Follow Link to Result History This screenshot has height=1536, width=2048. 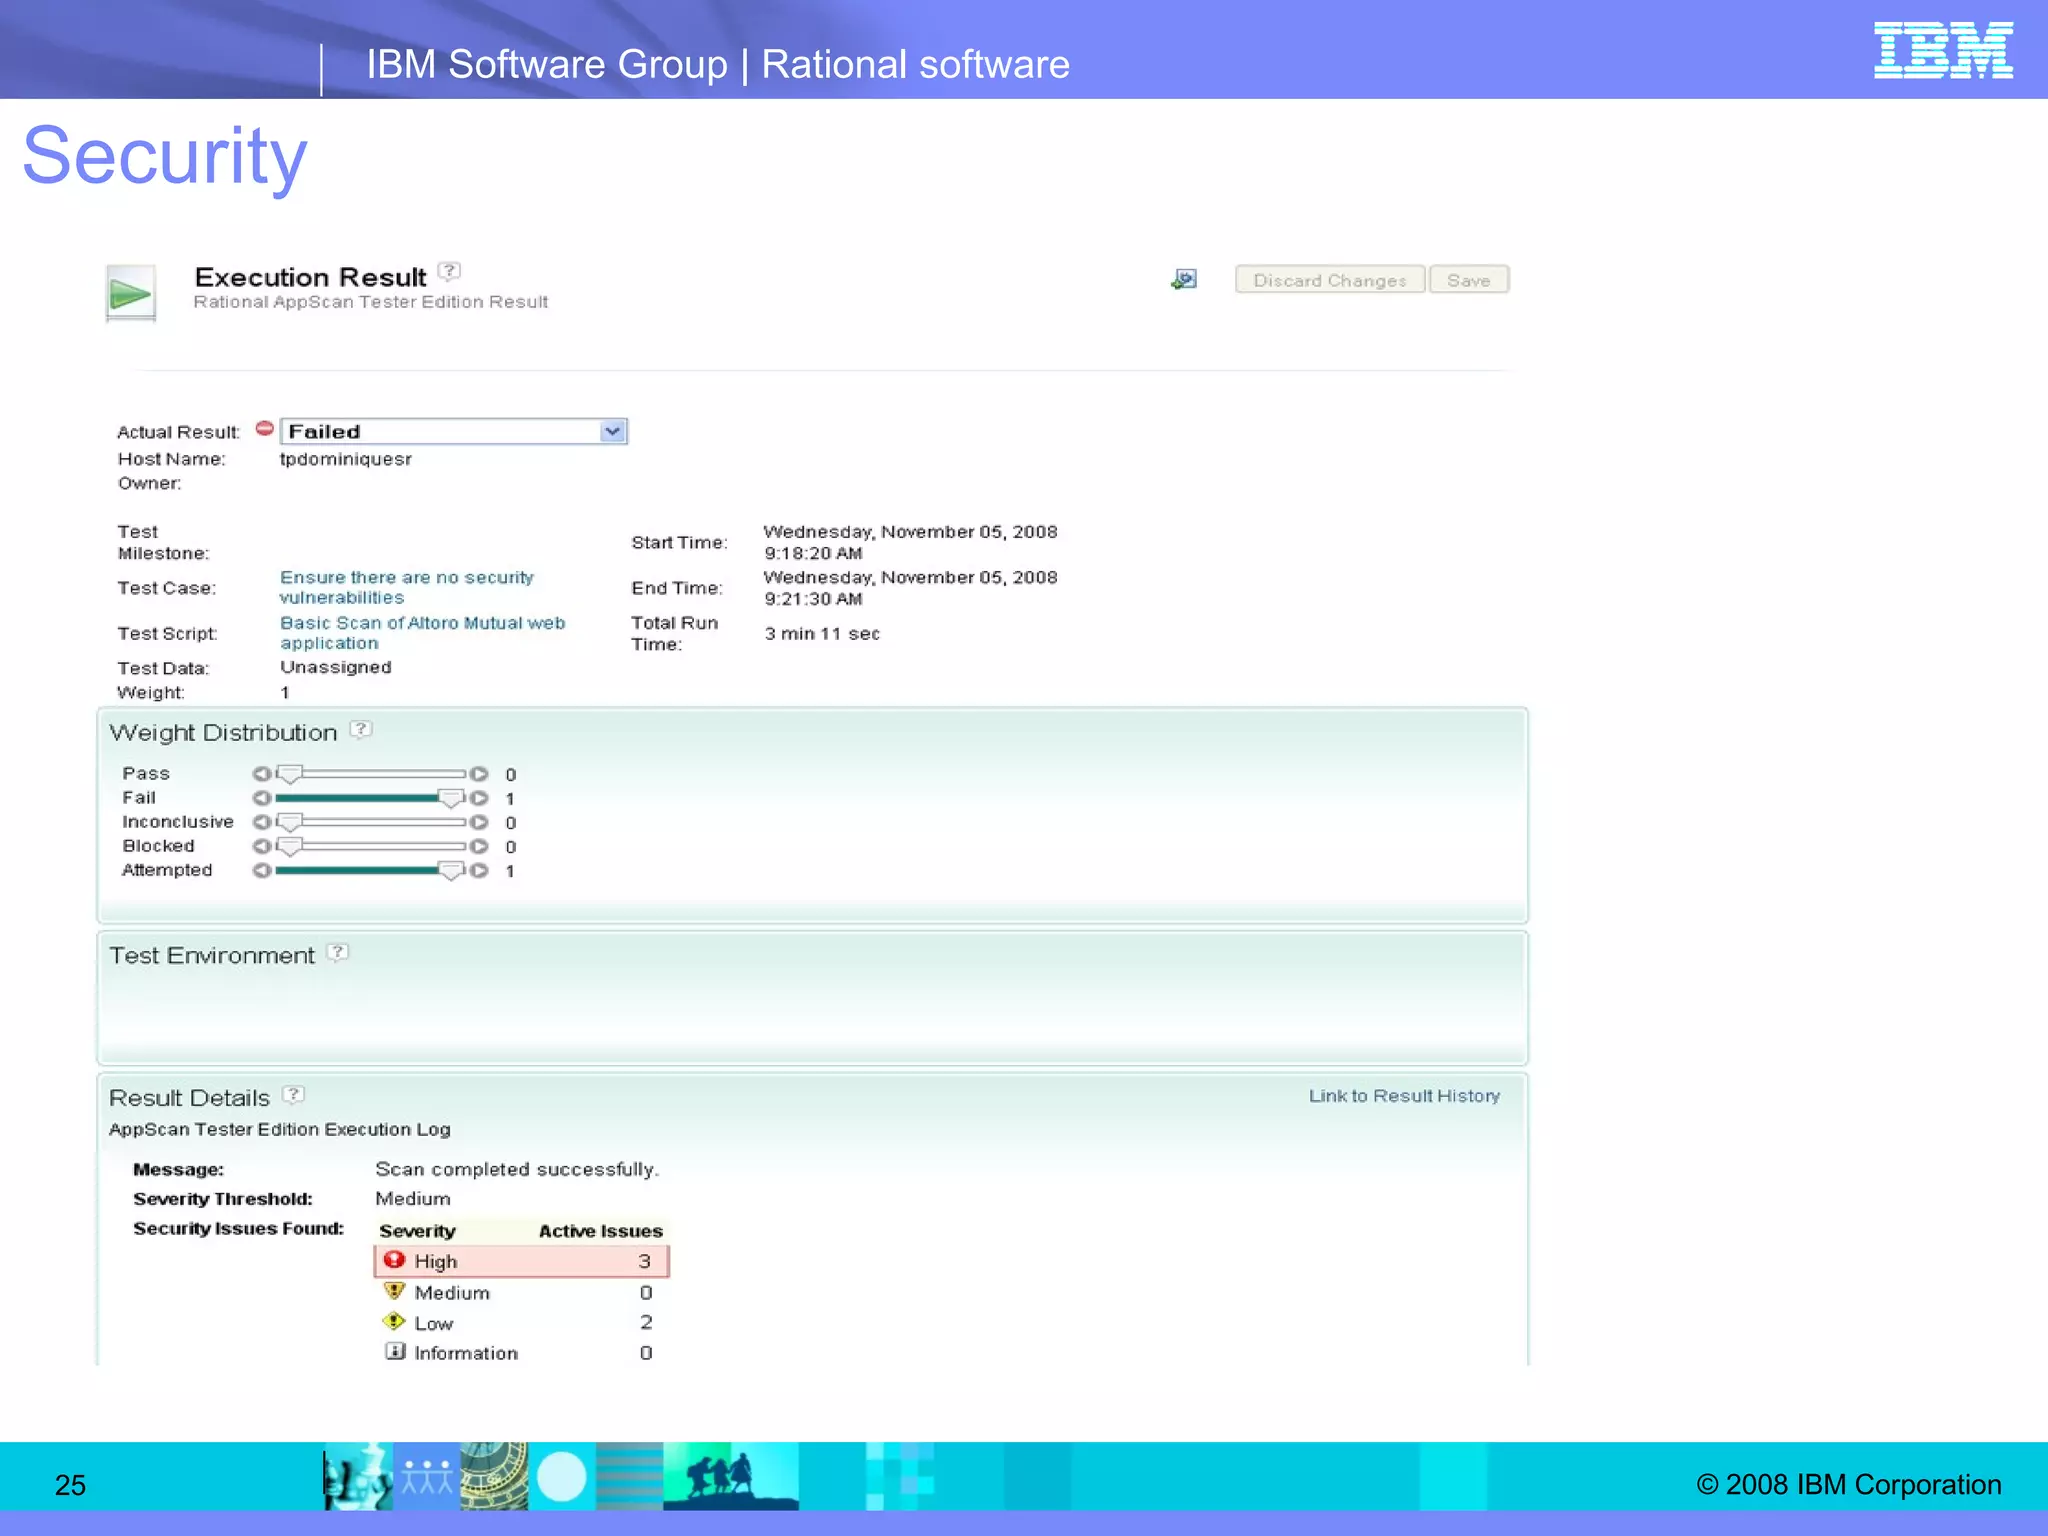point(1403,1096)
